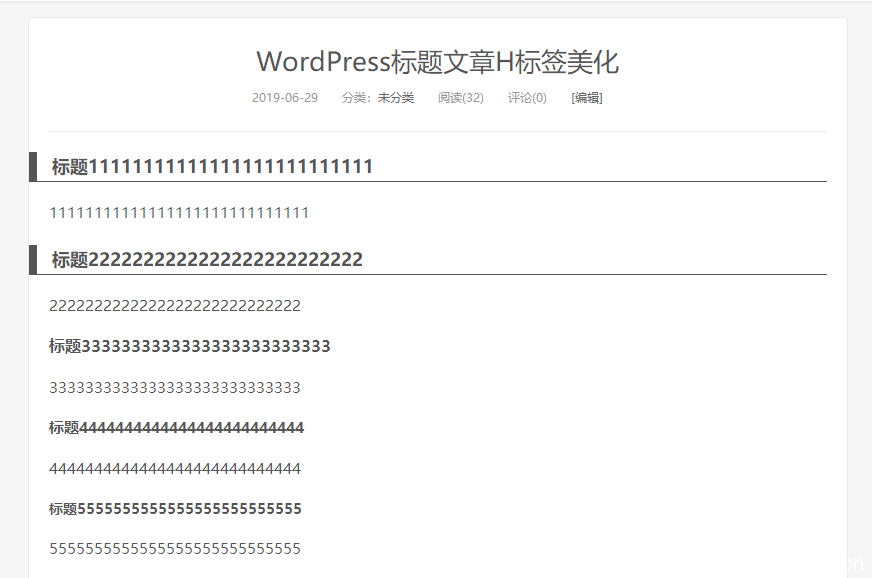Open the 评论(0) comments link

point(527,98)
